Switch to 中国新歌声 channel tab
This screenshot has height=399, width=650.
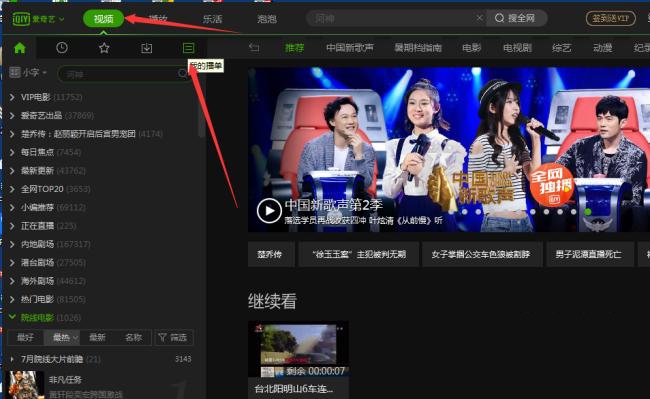point(350,48)
